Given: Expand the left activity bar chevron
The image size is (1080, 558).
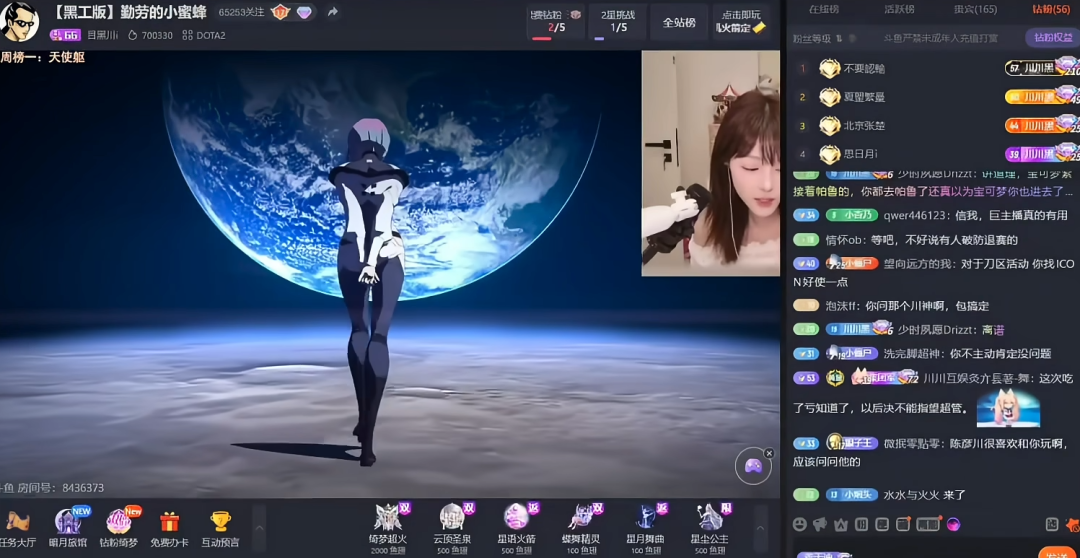Looking at the screenshot, I should (x=259, y=528).
